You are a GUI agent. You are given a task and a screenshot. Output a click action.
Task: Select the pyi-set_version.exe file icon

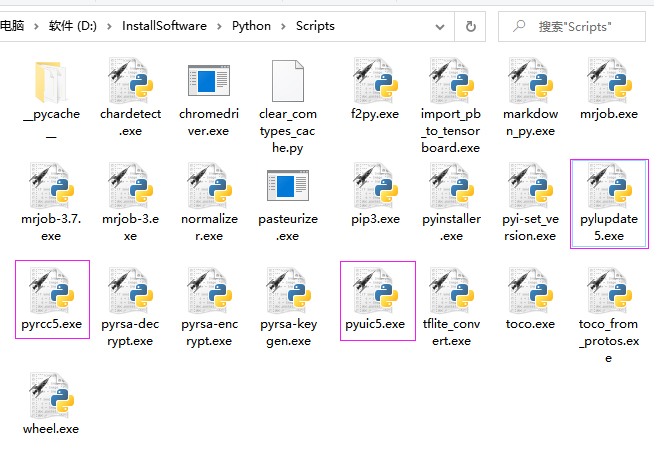[x=530, y=186]
